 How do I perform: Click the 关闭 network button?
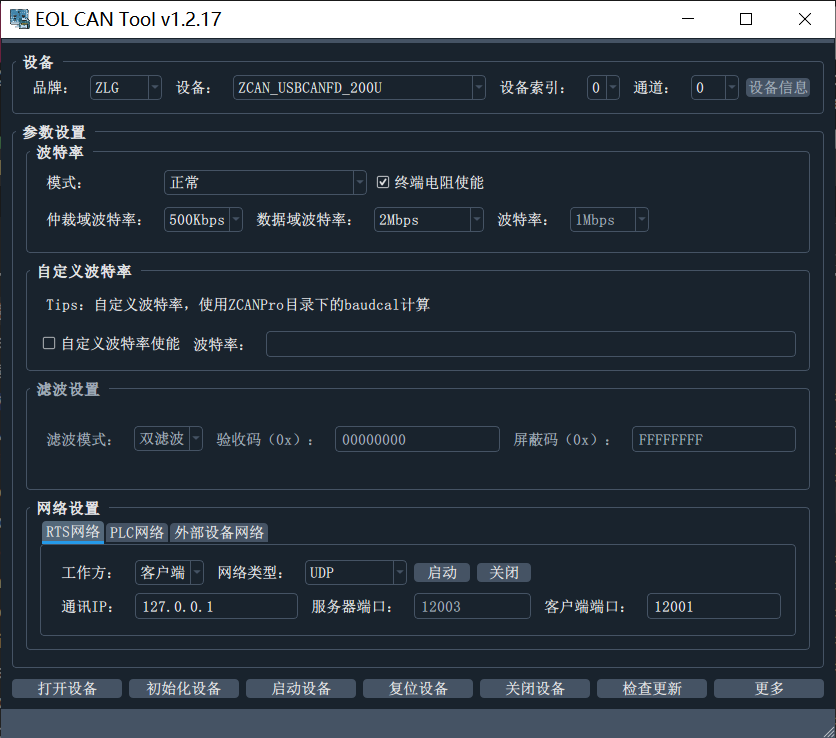[x=504, y=573]
